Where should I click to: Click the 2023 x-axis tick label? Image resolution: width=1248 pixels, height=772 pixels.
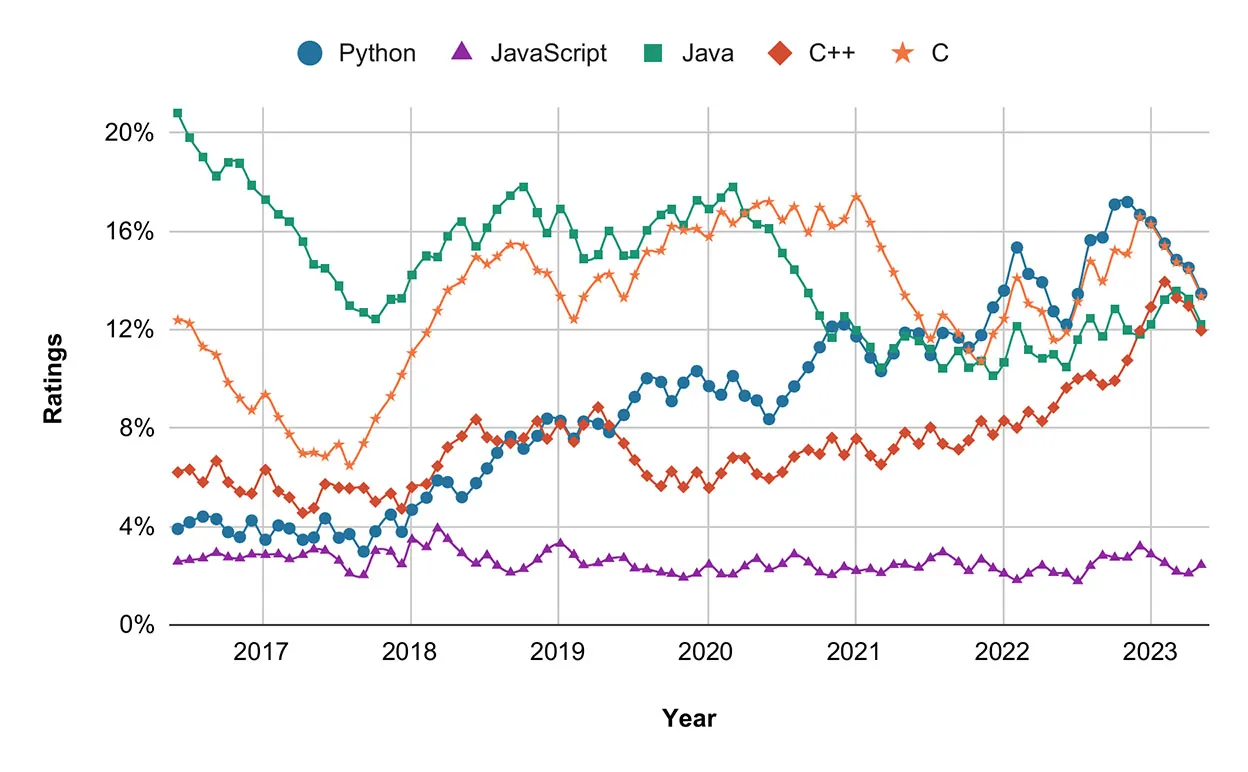1151,654
